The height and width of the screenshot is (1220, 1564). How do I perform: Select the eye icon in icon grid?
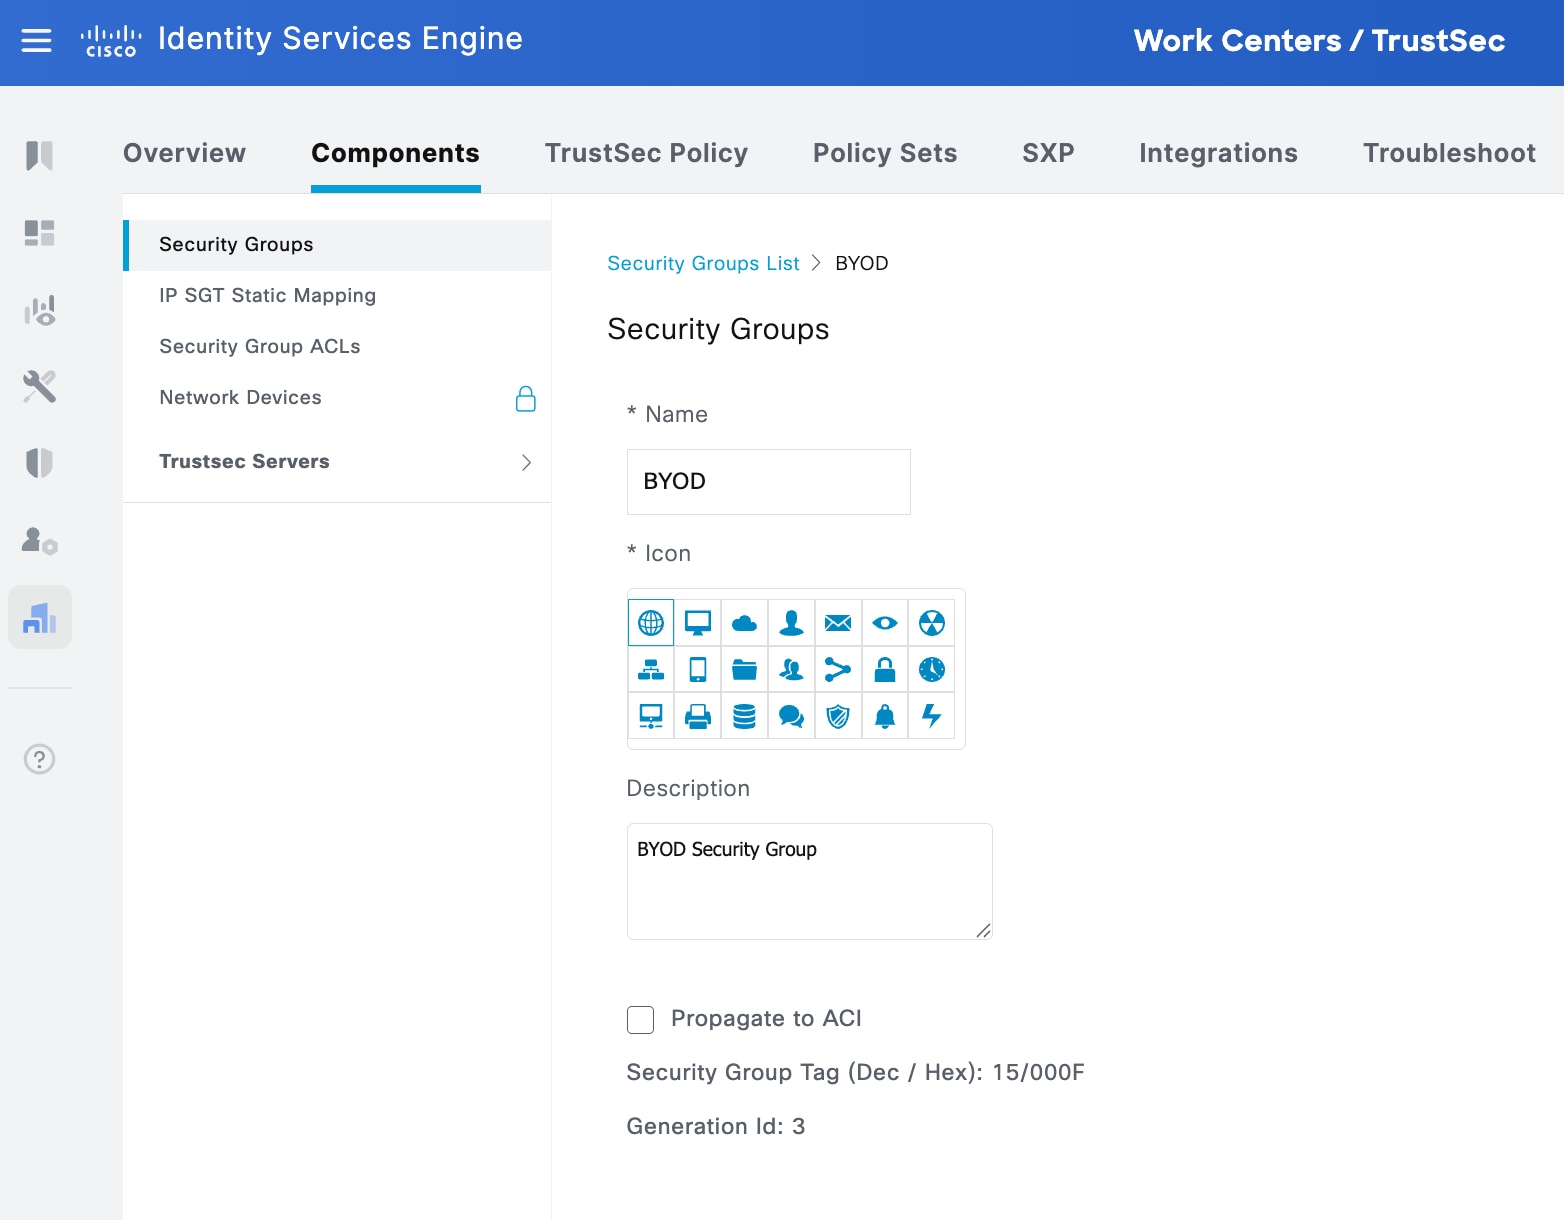pos(885,623)
